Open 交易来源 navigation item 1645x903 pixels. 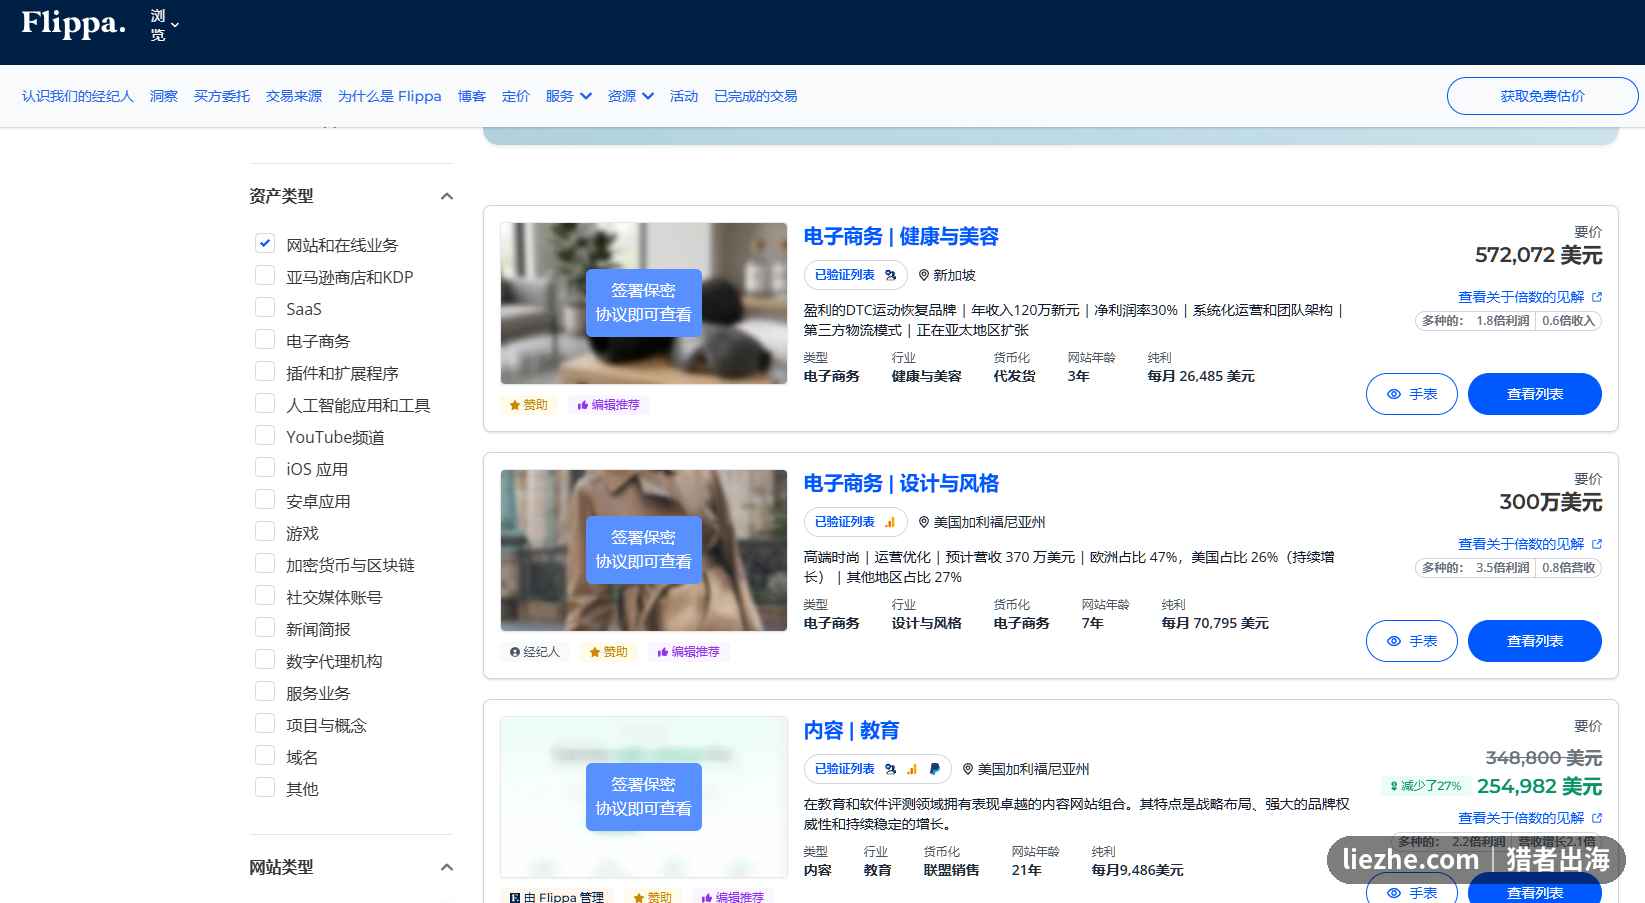point(294,96)
